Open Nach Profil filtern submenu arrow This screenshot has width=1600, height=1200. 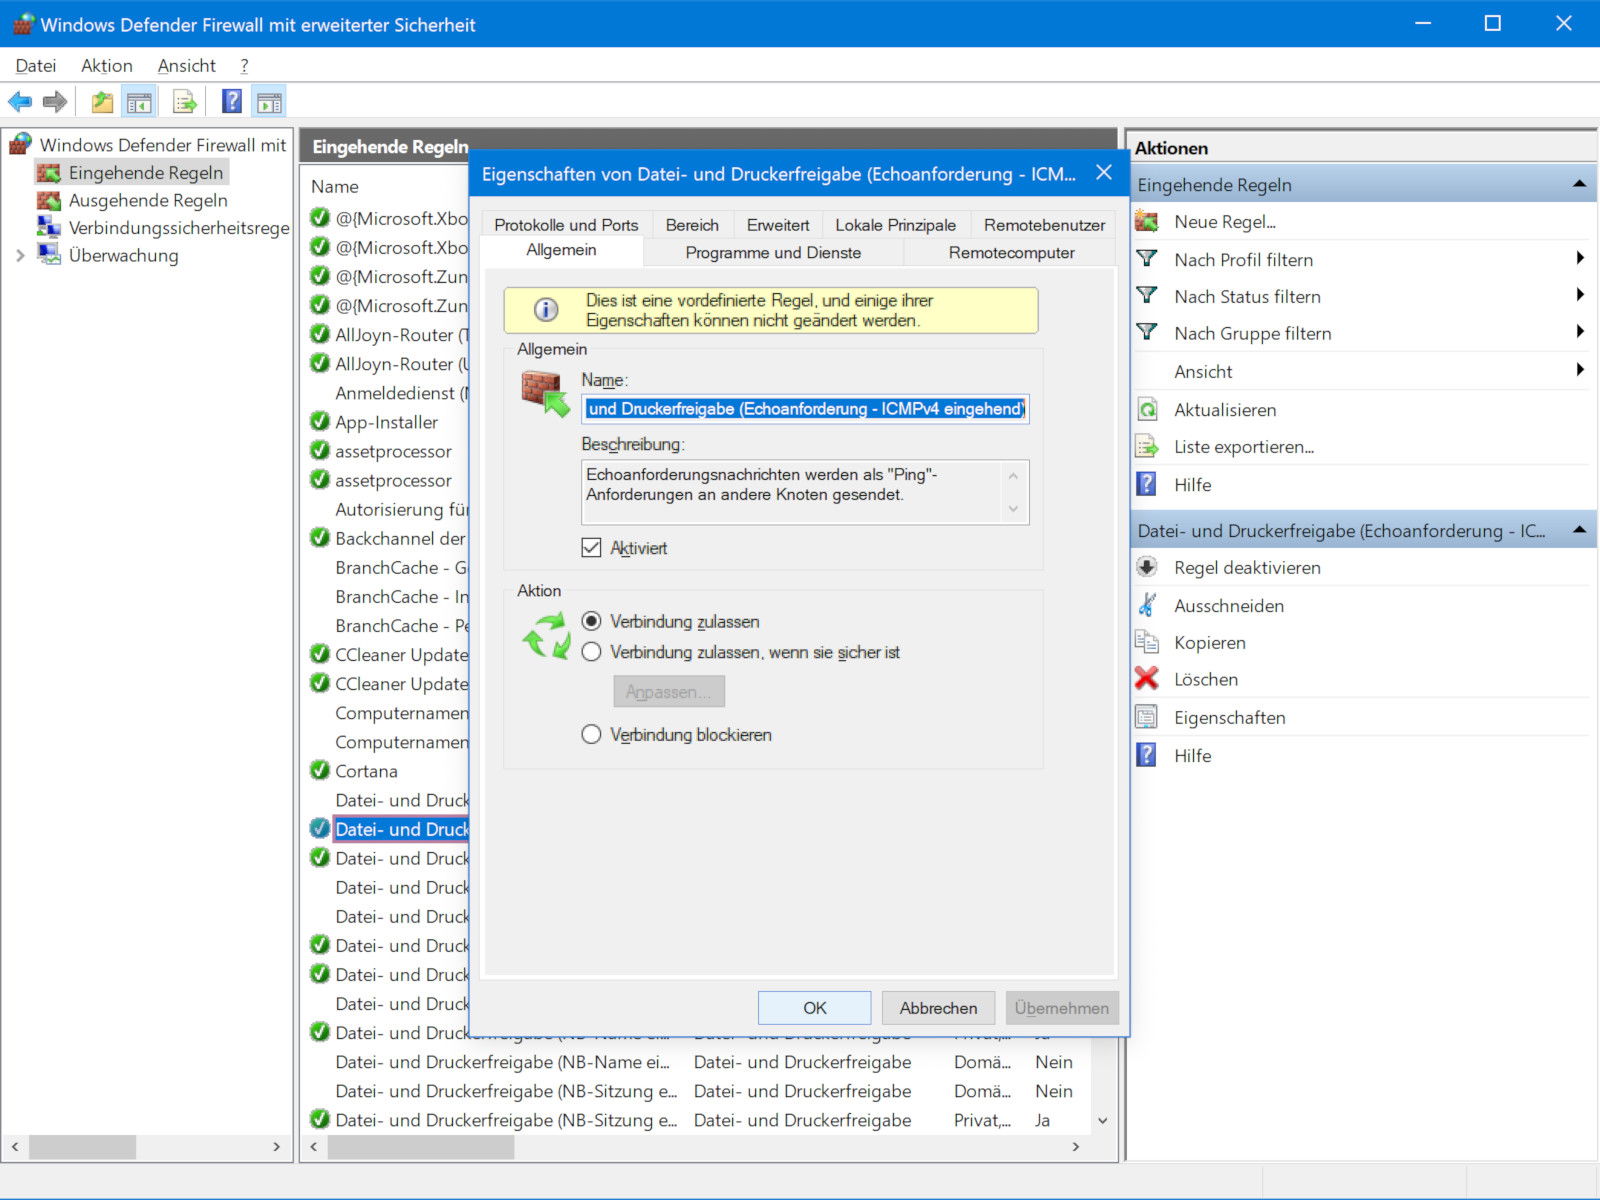(1580, 258)
